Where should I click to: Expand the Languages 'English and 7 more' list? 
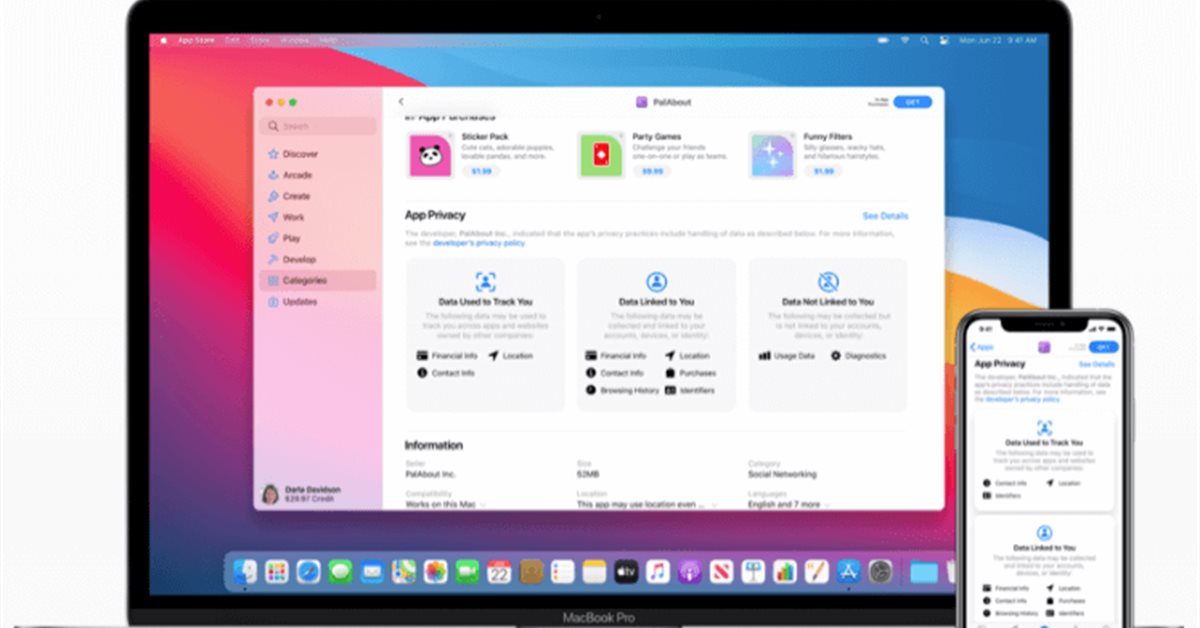827,505
